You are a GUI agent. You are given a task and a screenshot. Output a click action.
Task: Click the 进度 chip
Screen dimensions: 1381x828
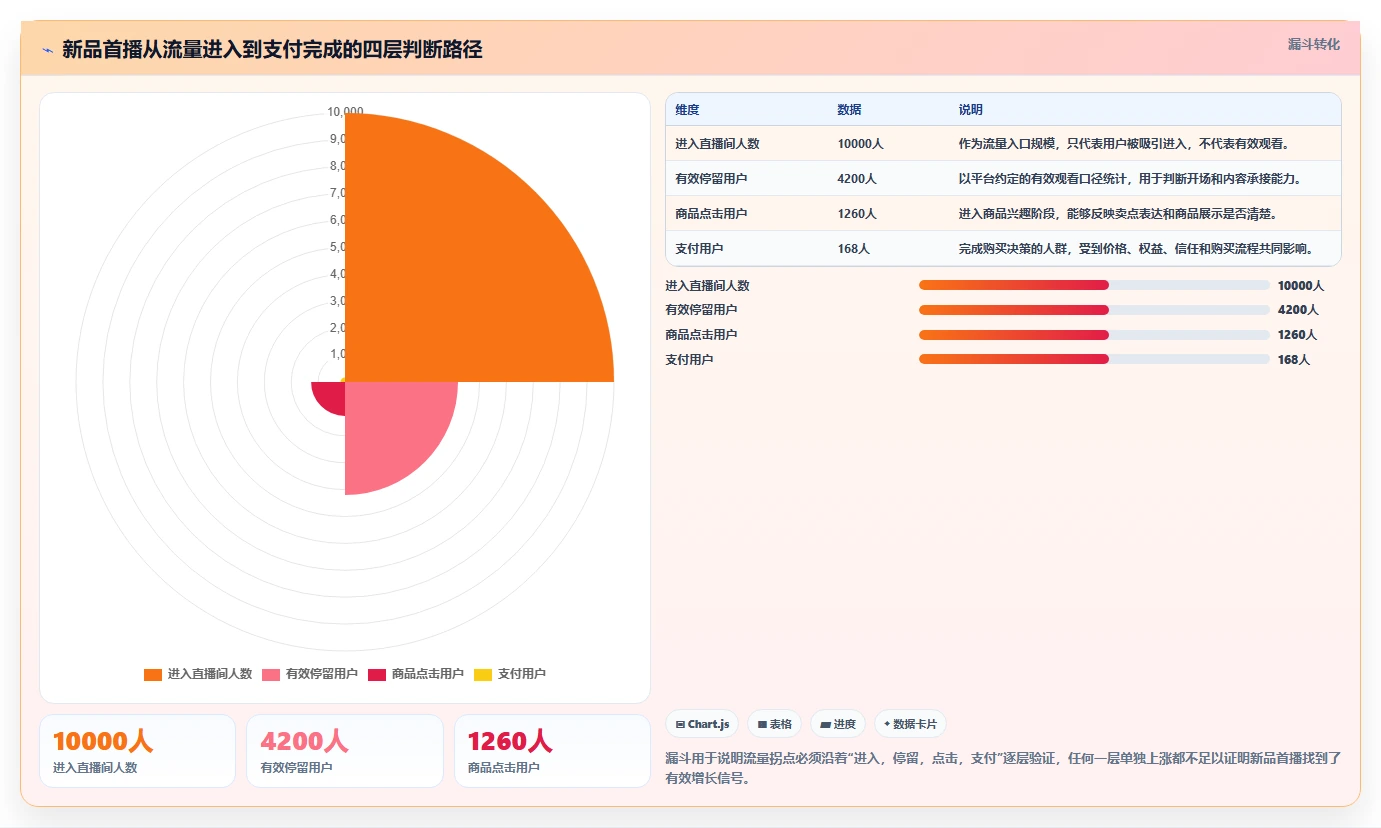click(x=838, y=724)
